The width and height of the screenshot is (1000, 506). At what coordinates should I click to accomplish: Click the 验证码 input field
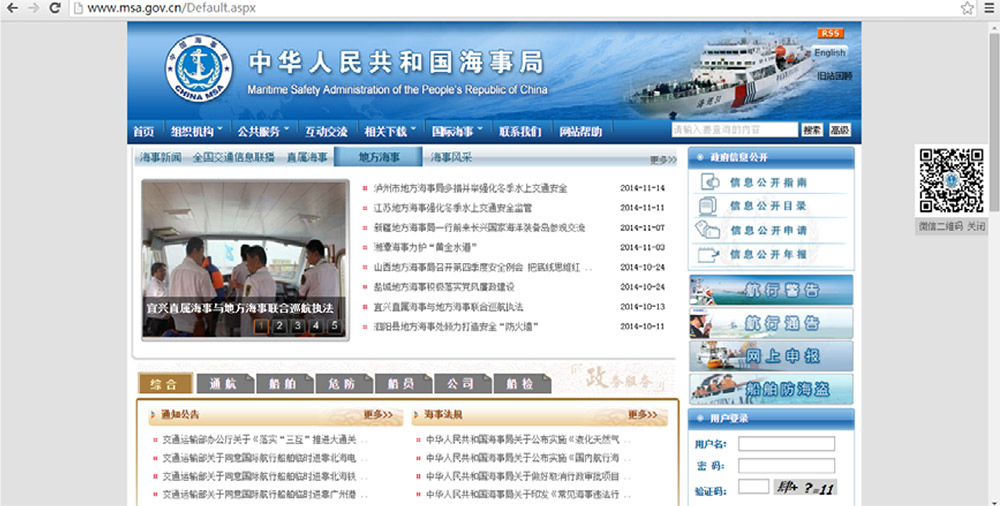click(x=753, y=487)
